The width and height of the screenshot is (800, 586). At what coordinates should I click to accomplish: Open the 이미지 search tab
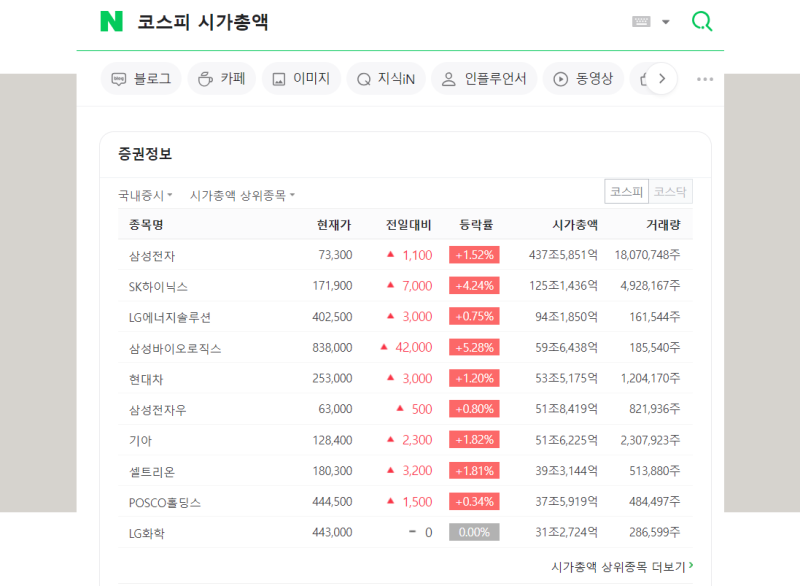tap(301, 79)
